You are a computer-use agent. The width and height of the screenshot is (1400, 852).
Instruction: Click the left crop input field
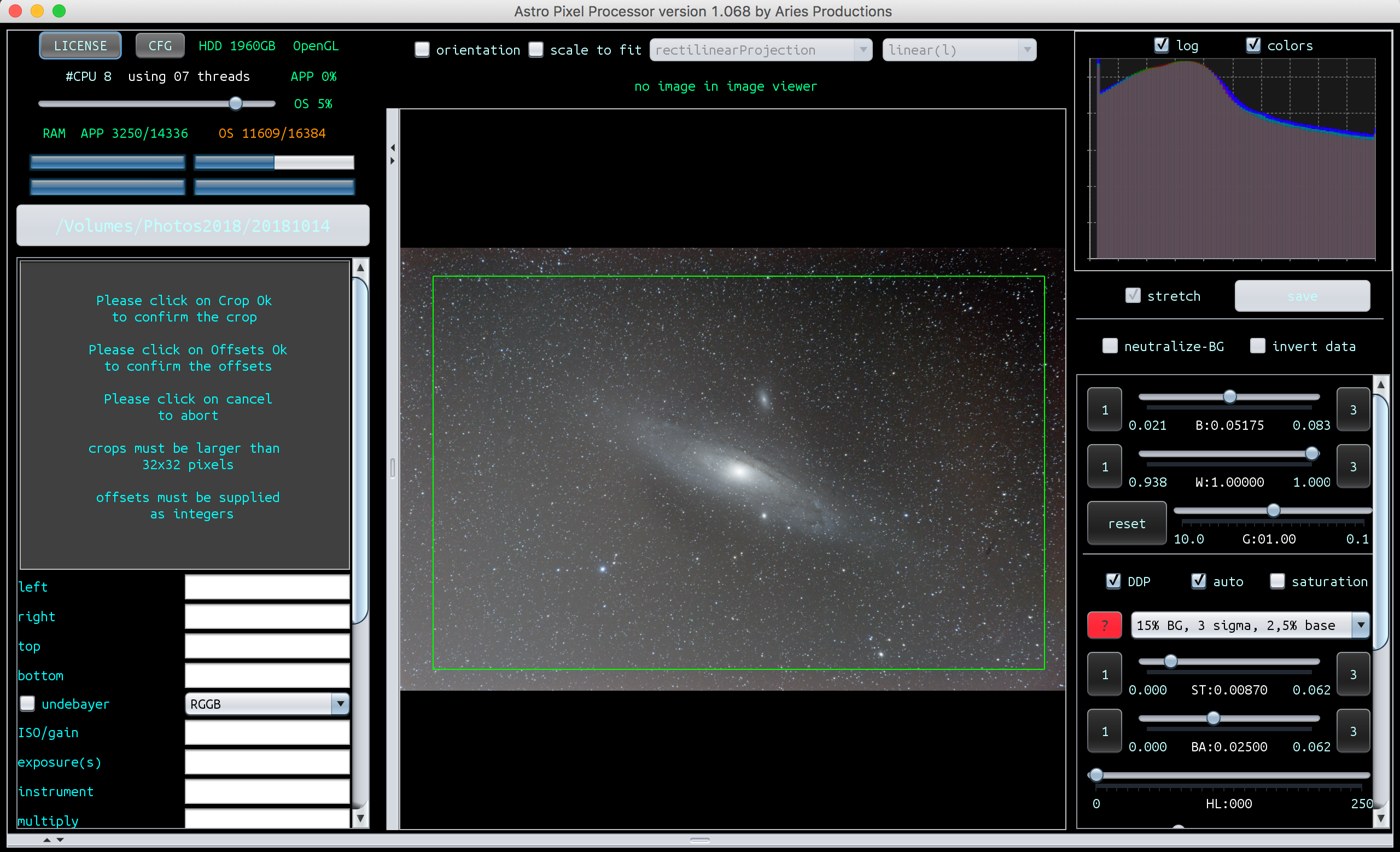click(267, 587)
